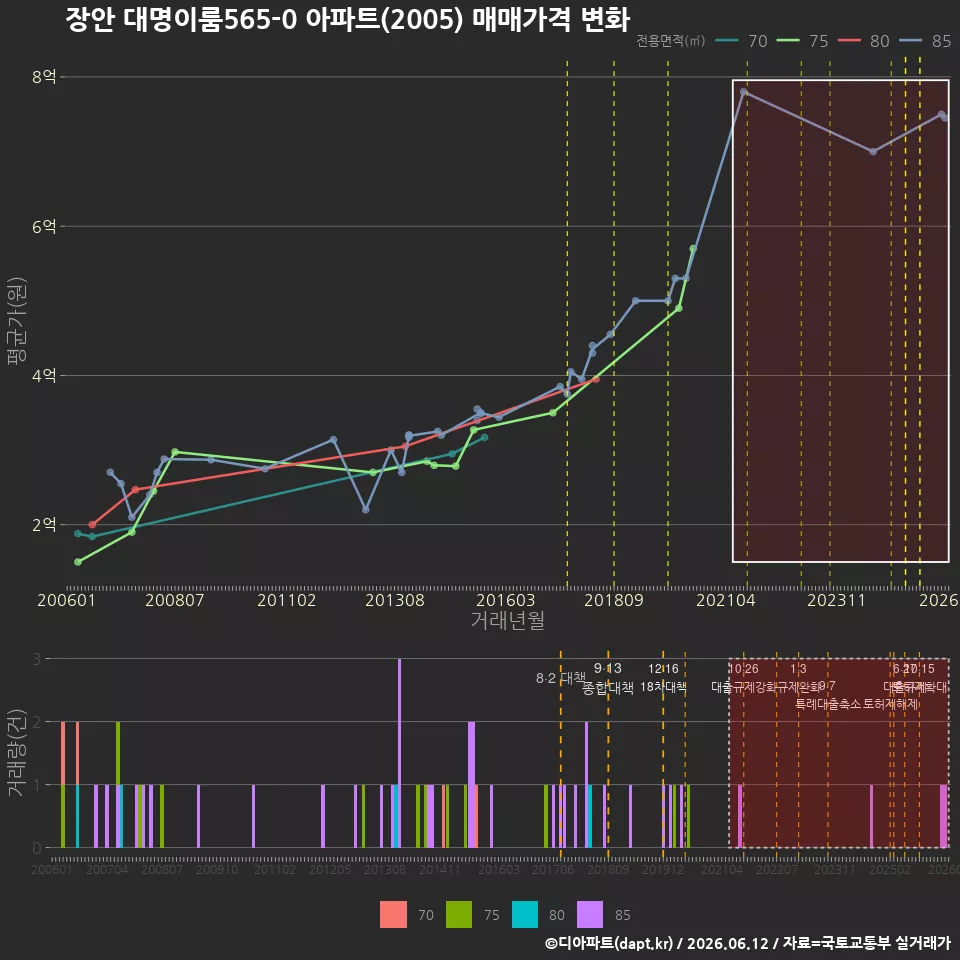960x960 pixels.
Task: Click the '4억' y-axis label
Action: (x=44, y=375)
